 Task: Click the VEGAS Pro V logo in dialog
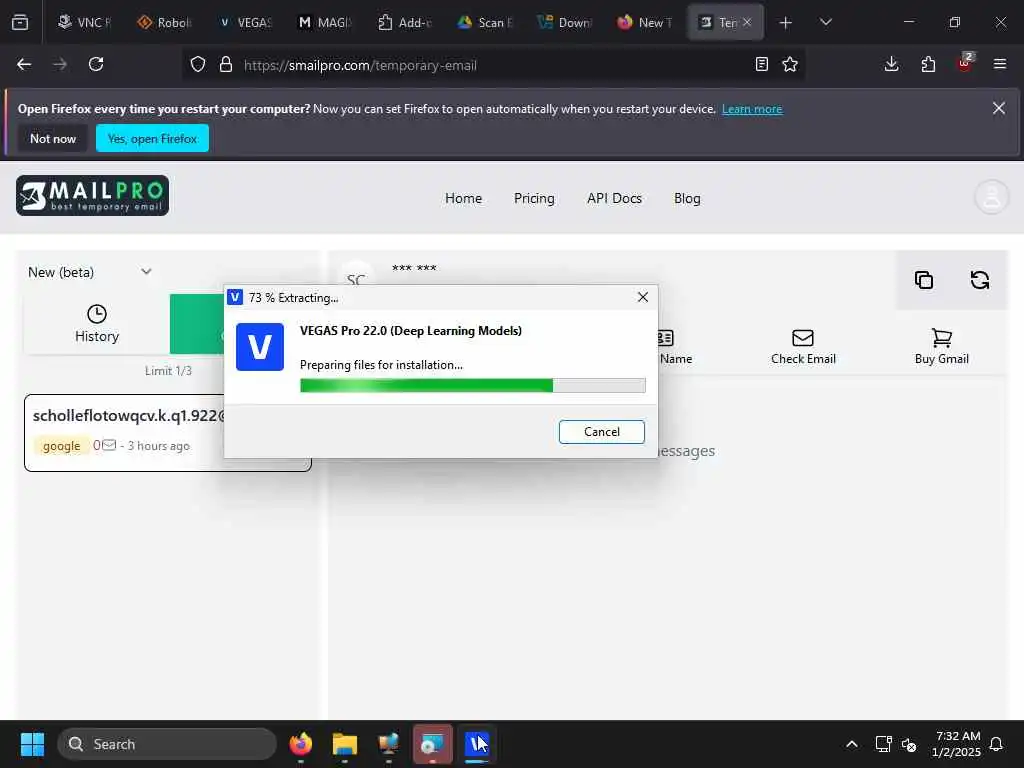[260, 347]
